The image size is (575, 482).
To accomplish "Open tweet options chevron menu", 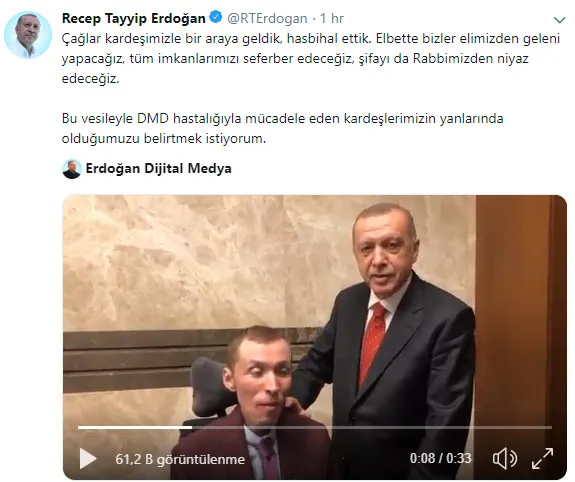I will pos(560,20).
